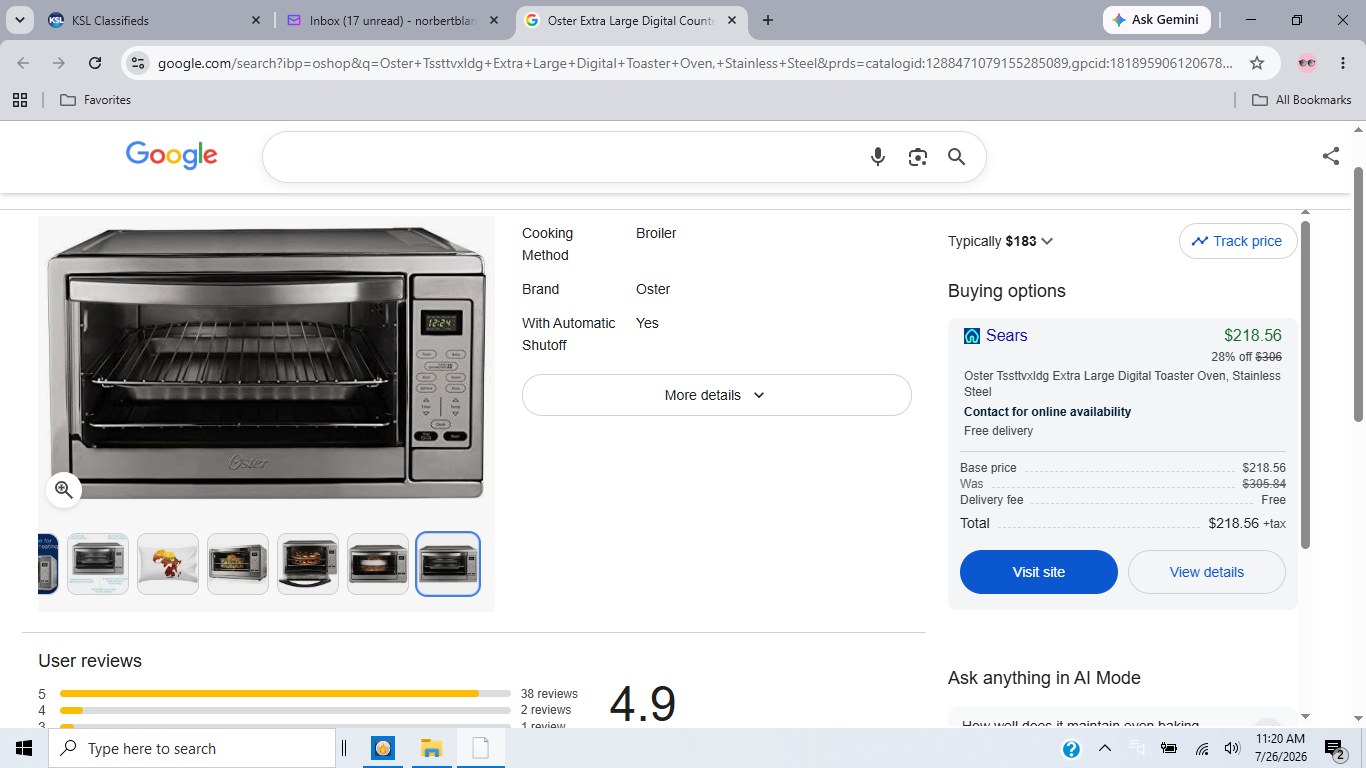Open the network Wi-Fi tray icon
This screenshot has width=1366, height=768.
pos(1202,748)
